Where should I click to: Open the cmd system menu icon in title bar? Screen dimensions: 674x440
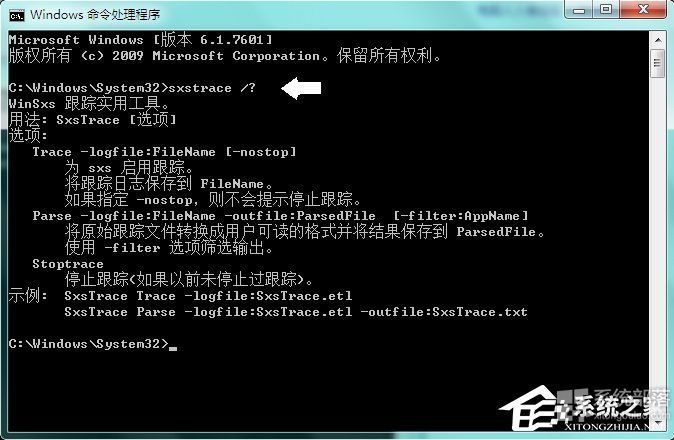tap(17, 15)
